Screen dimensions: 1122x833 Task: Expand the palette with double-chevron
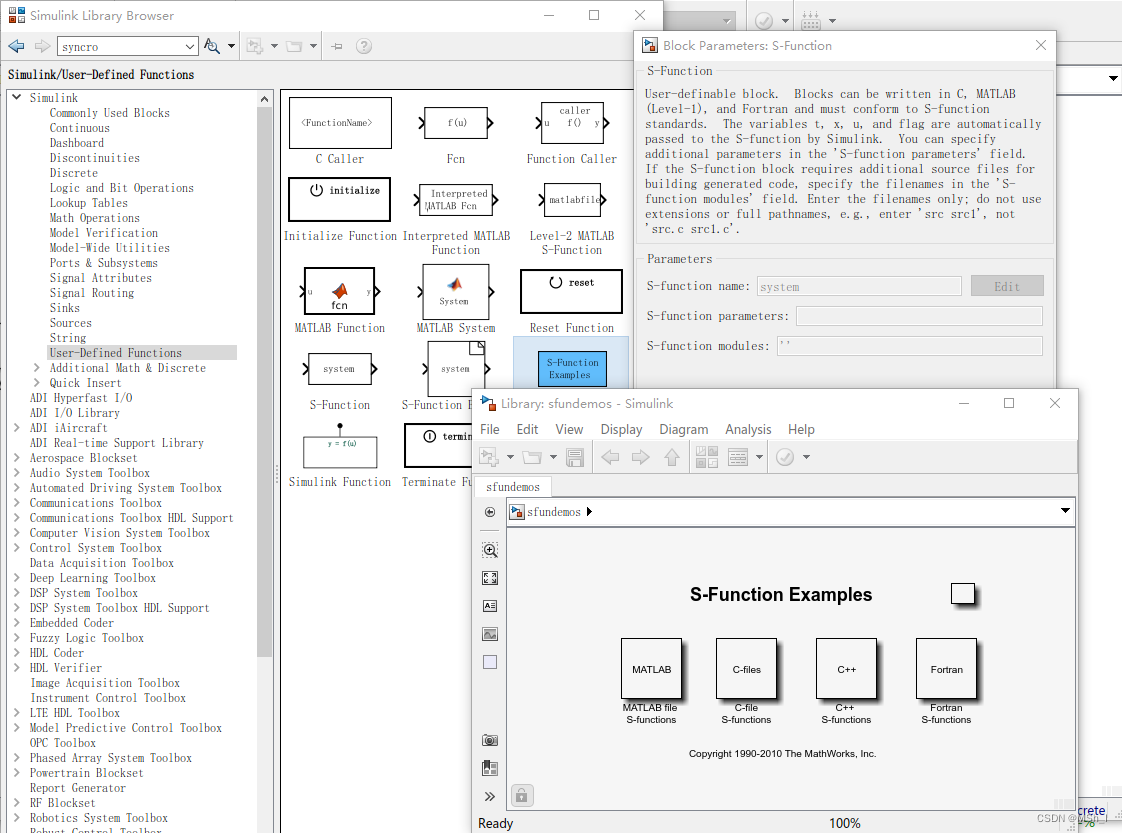point(490,796)
